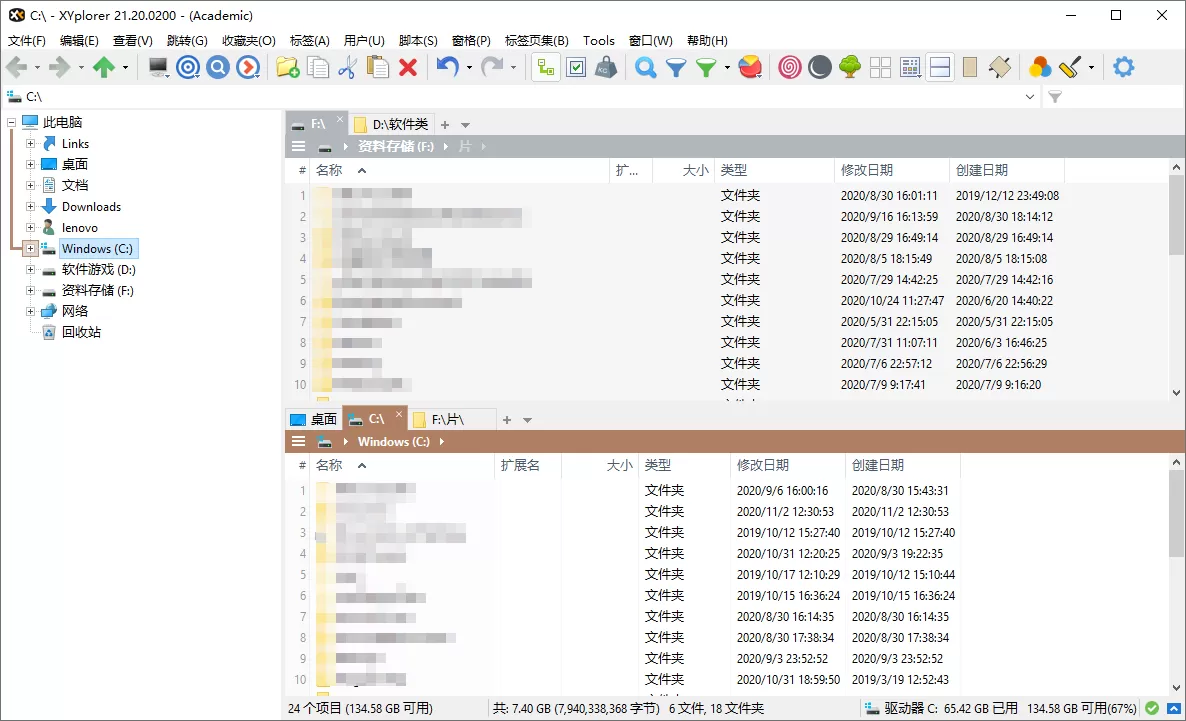Click the spiral Mini Tree icon
The height and width of the screenshot is (721, 1186).
pos(789,67)
